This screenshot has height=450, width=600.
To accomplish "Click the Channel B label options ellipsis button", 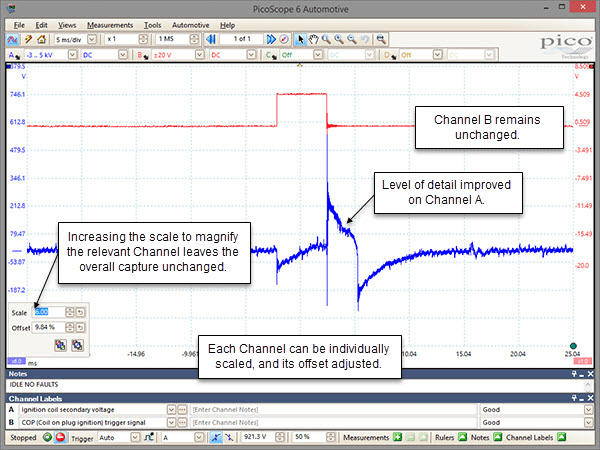I will [x=183, y=422].
